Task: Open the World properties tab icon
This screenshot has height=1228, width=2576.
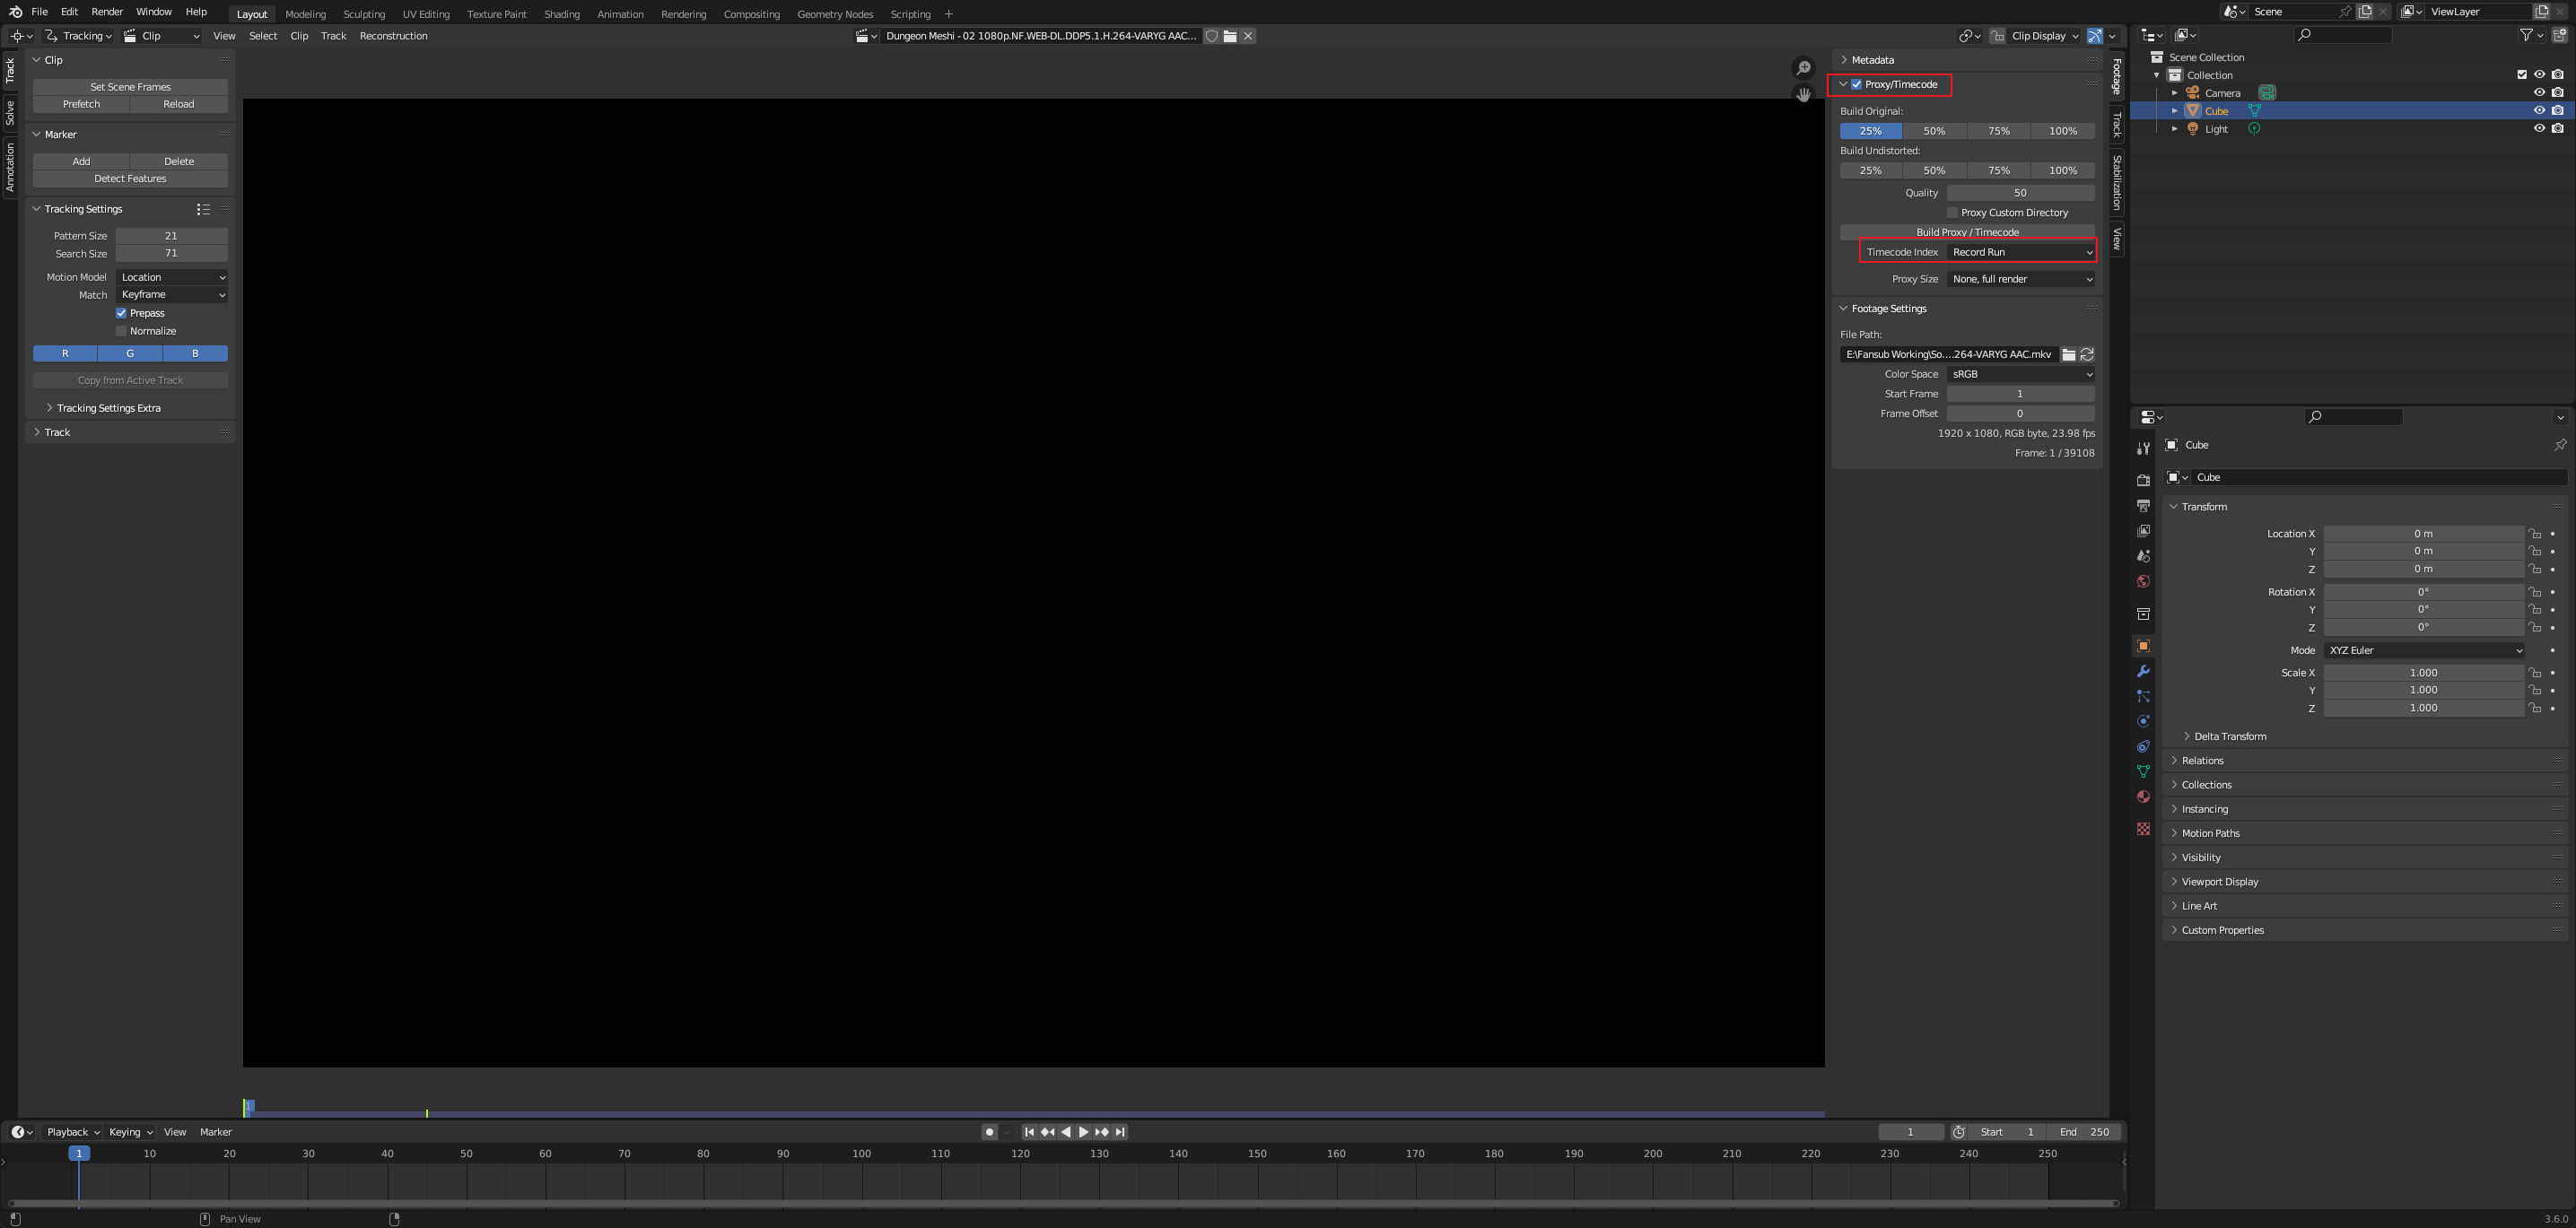Action: click(x=2143, y=581)
